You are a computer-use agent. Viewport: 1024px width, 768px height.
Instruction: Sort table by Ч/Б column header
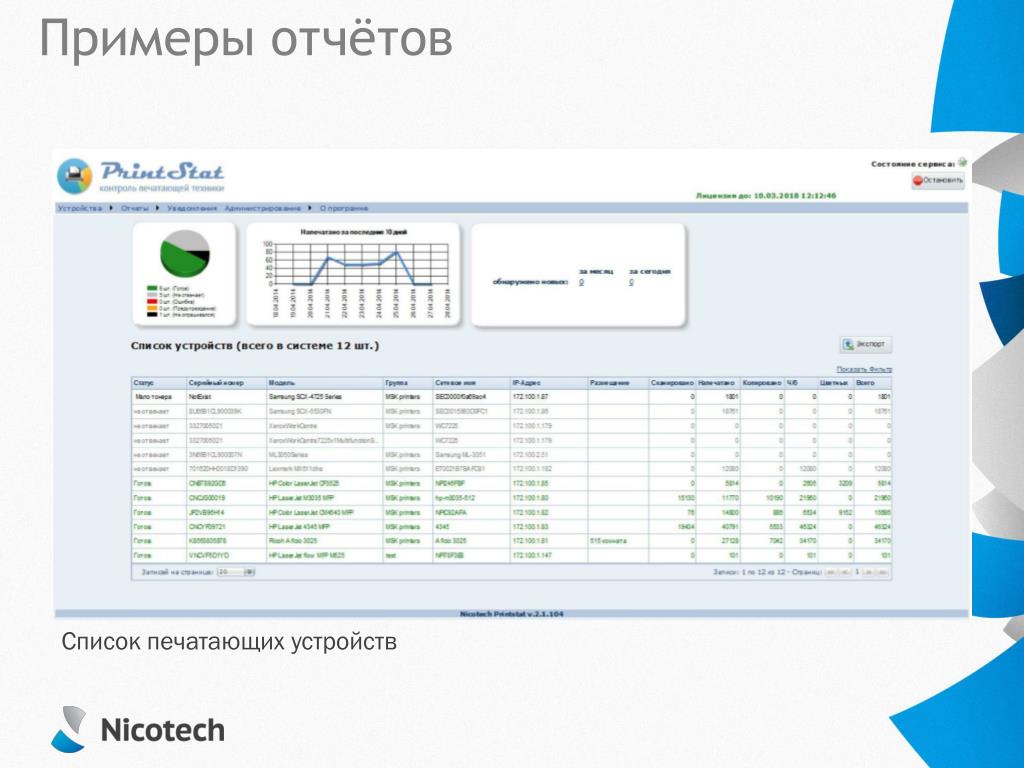(801, 383)
